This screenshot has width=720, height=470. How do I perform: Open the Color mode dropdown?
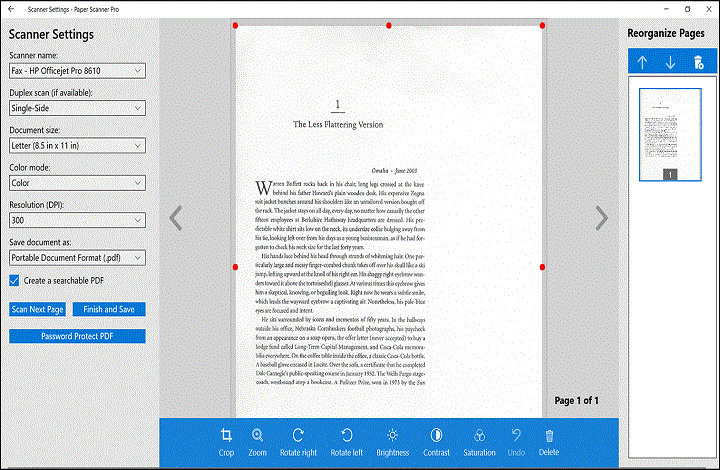point(77,183)
